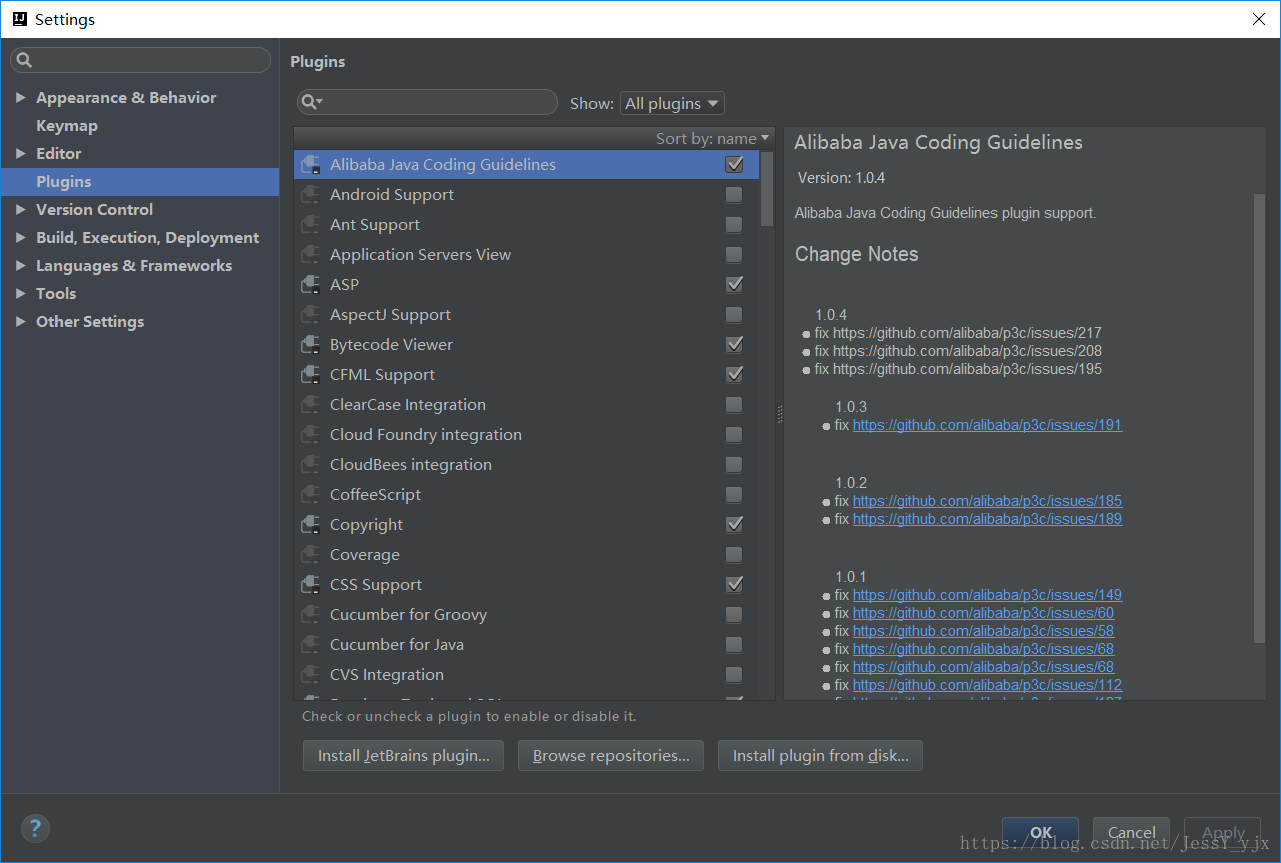The width and height of the screenshot is (1281, 863).
Task: Click the plugin icon next to Bytecode Viewer
Action: 311,345
